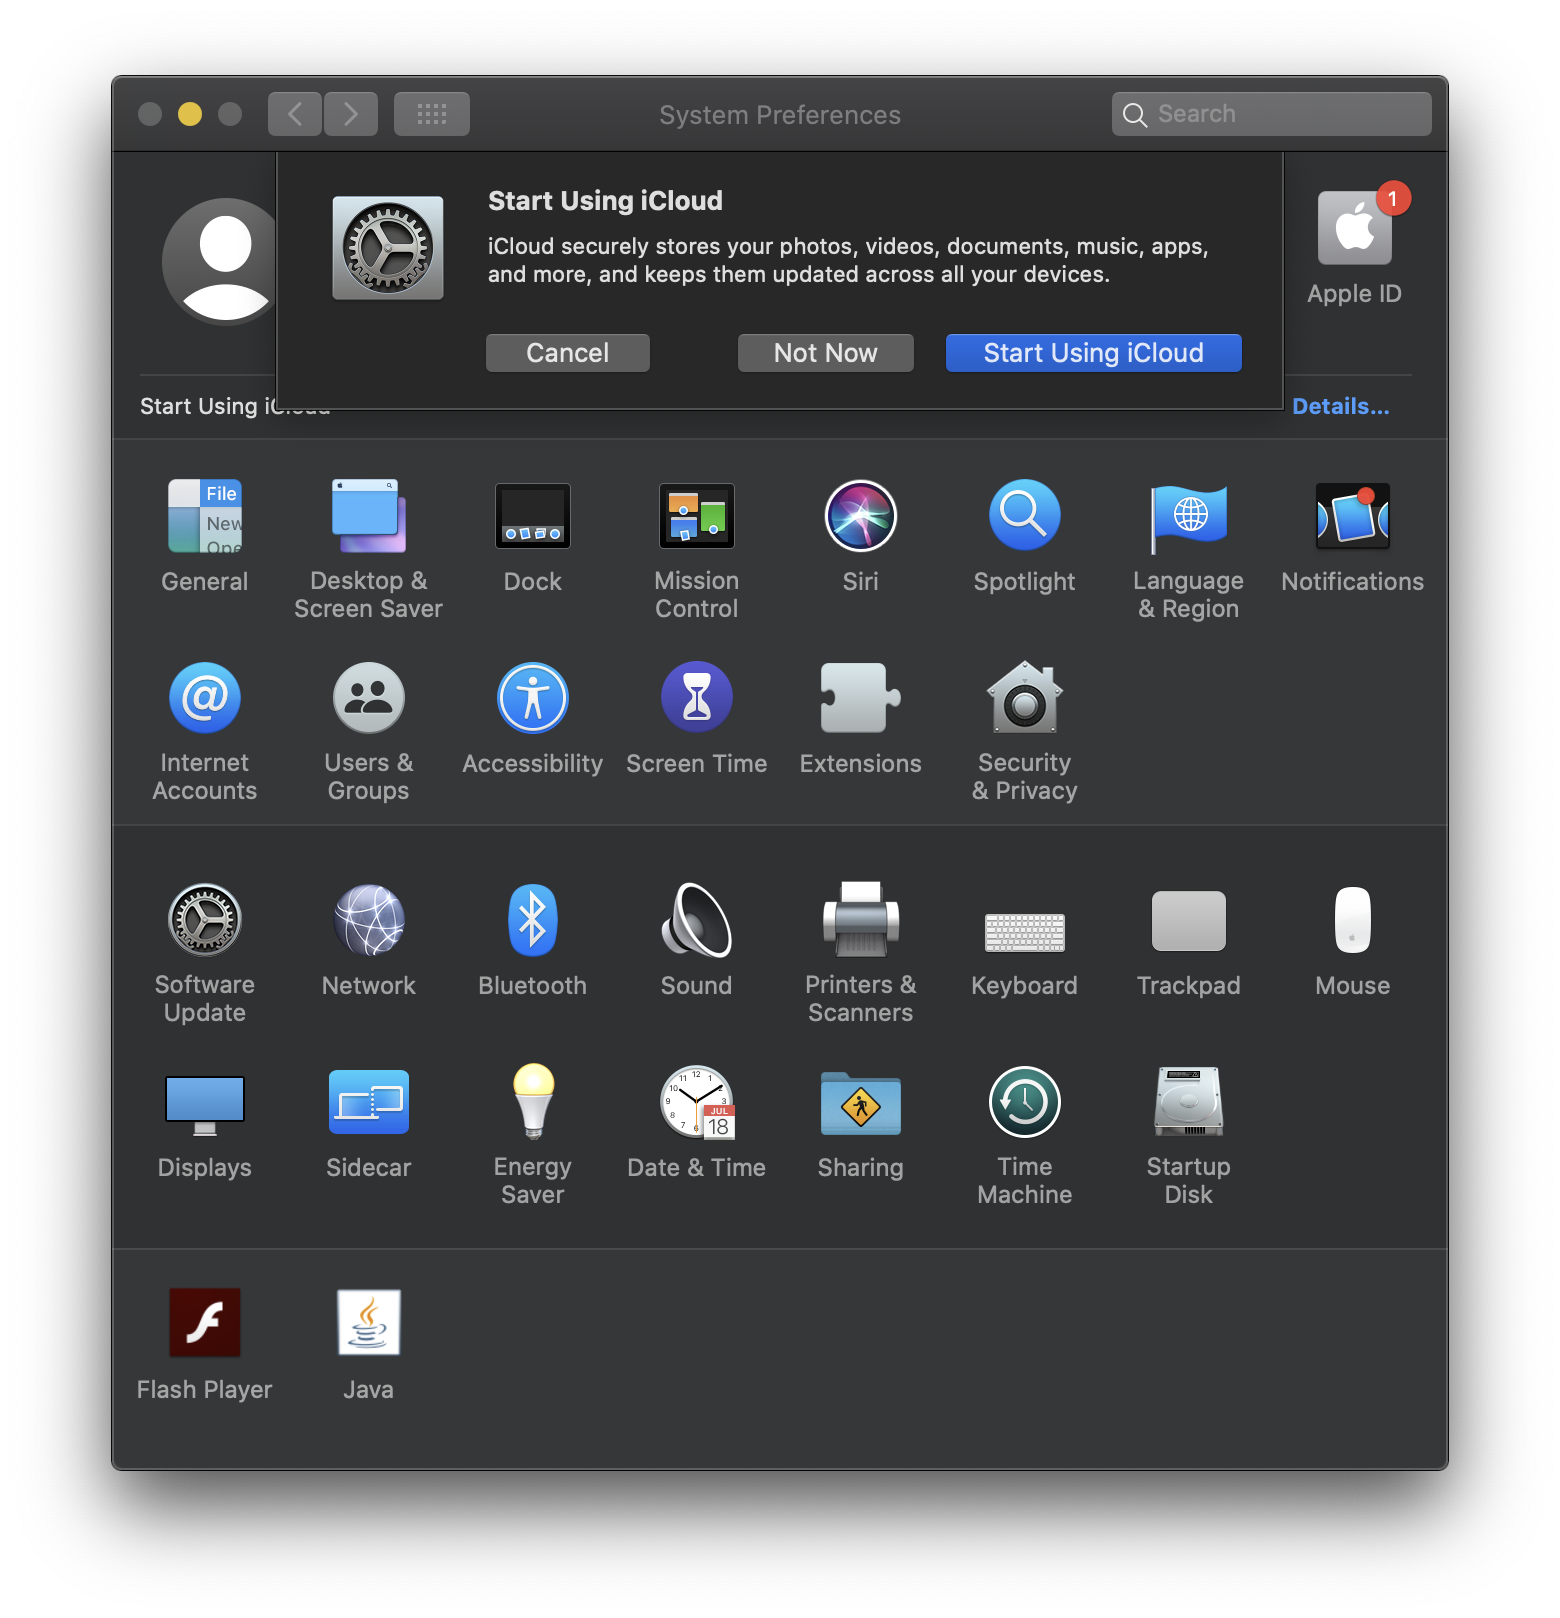
Task: Cancel the iCloud dialog
Action: point(568,353)
